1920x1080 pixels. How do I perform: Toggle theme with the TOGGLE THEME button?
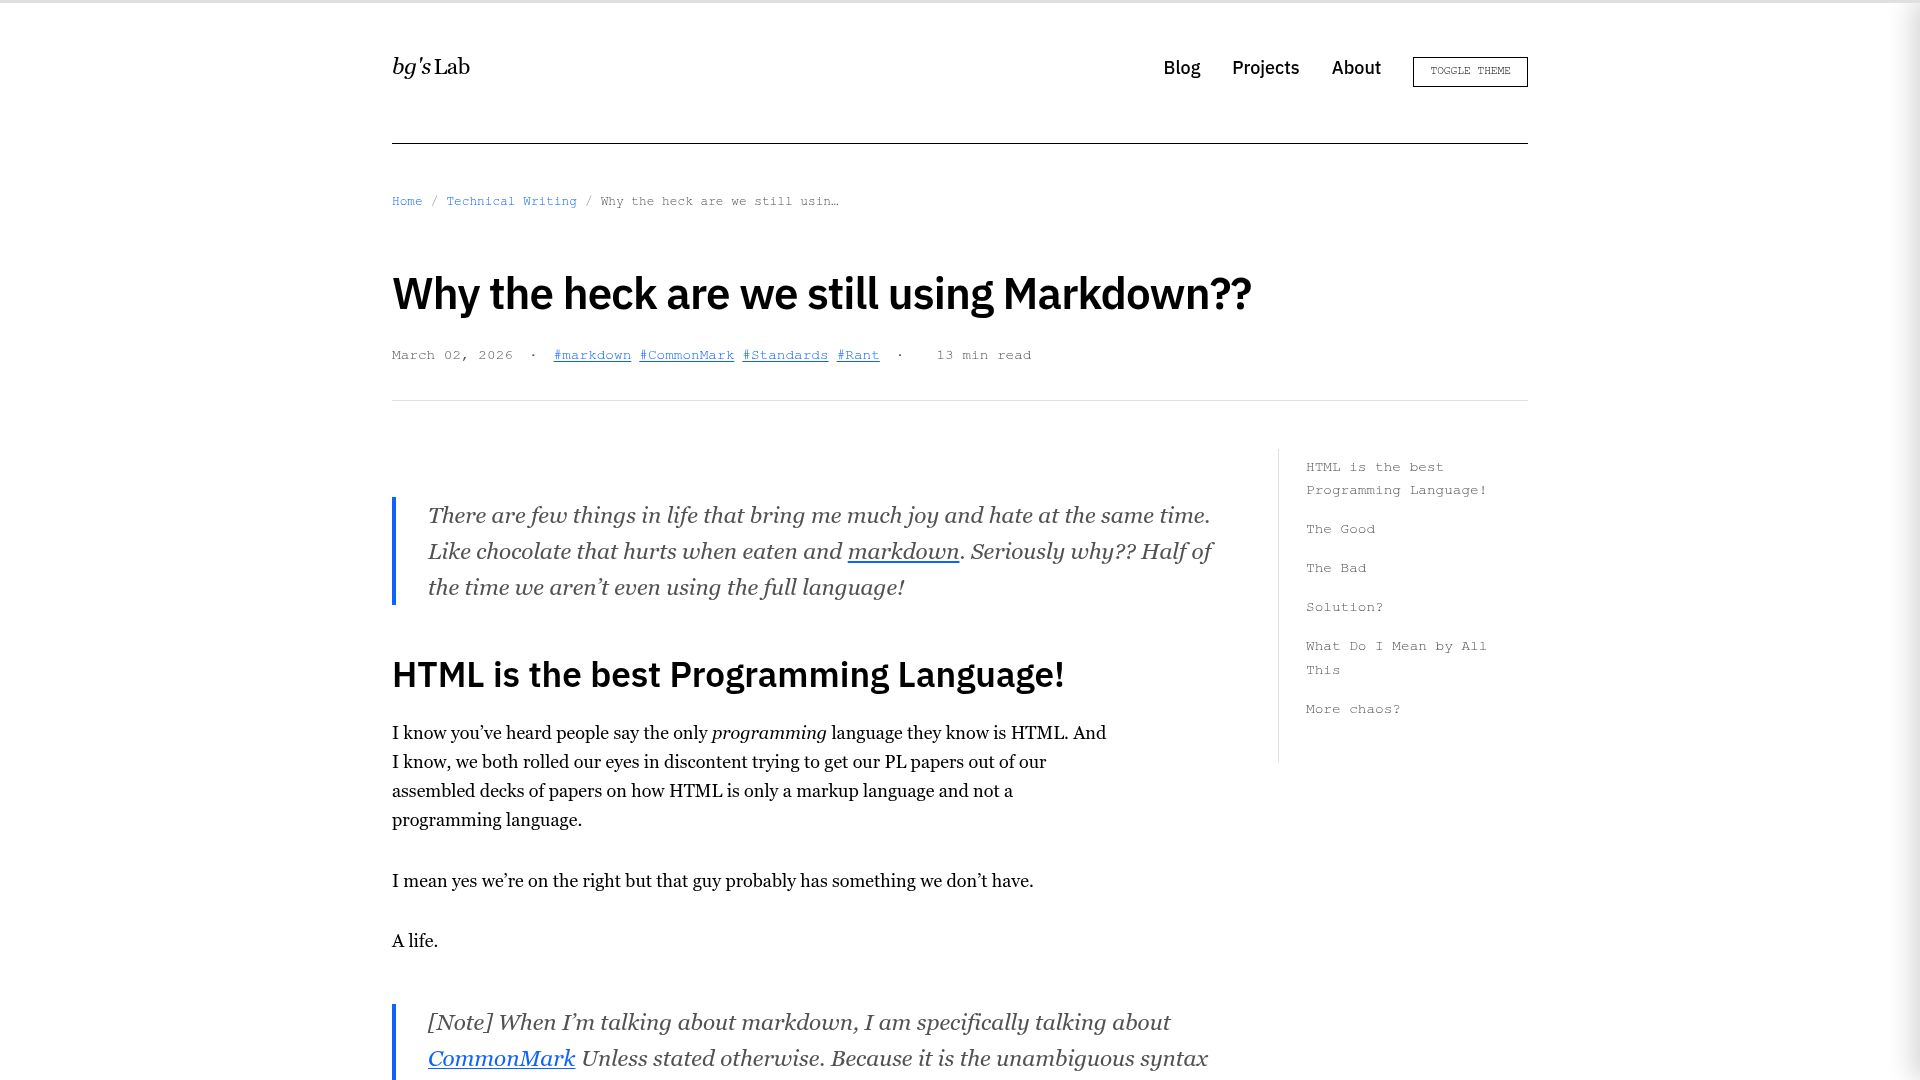click(x=1470, y=72)
